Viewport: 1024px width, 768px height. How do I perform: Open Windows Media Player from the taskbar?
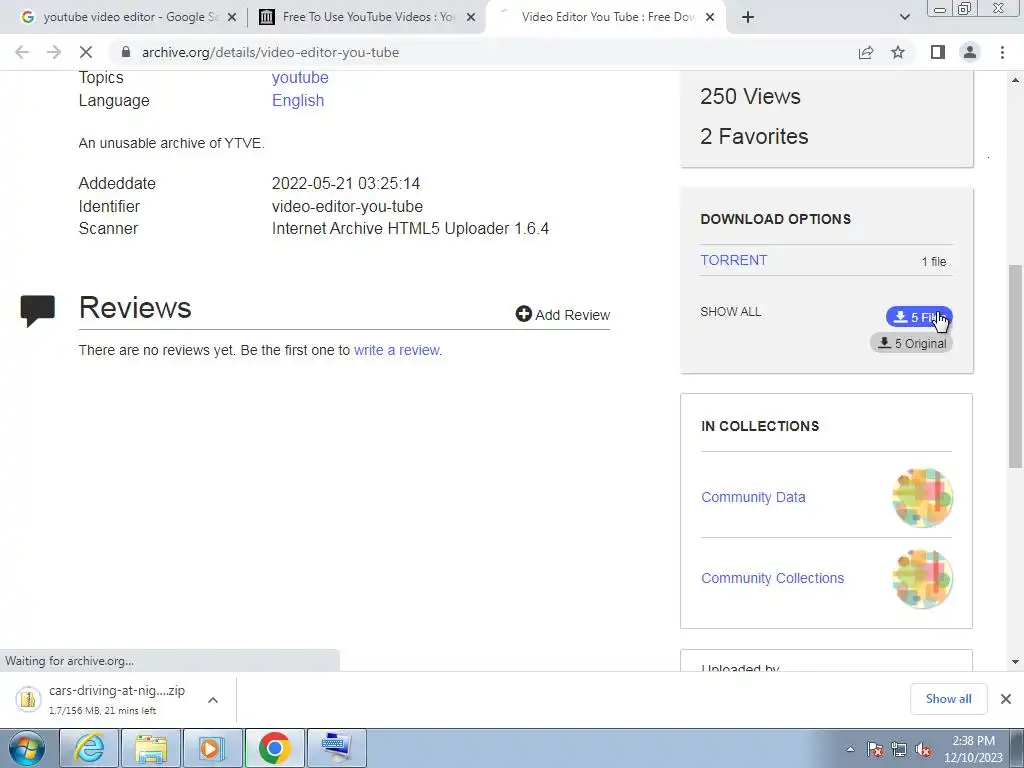pos(212,748)
